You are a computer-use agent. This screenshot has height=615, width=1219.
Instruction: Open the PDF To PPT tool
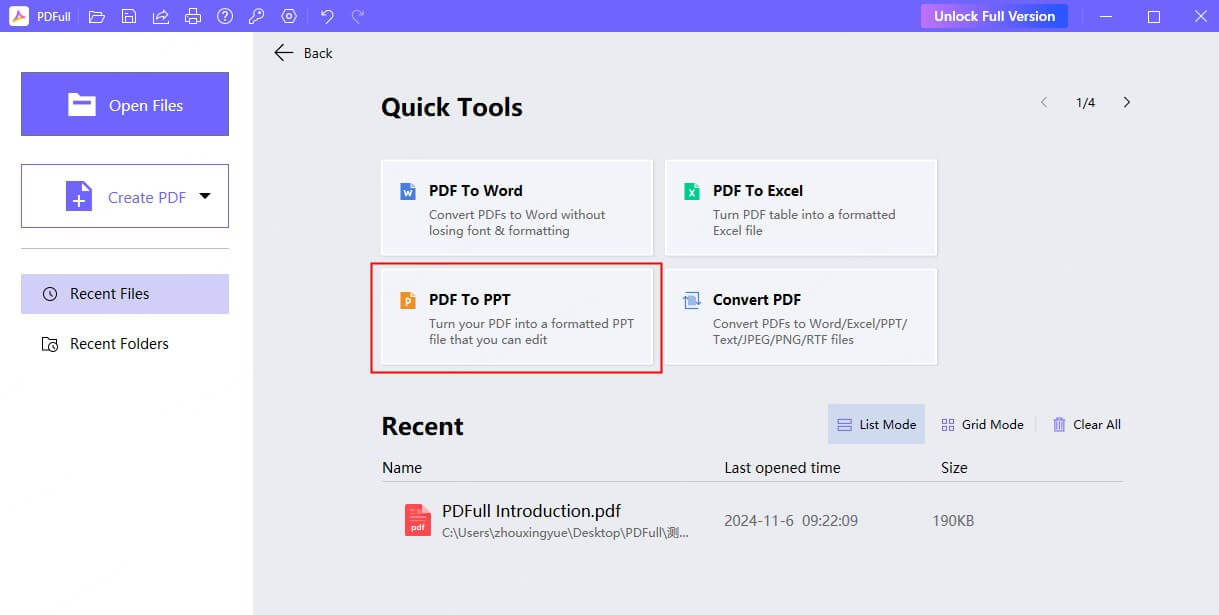pos(516,317)
